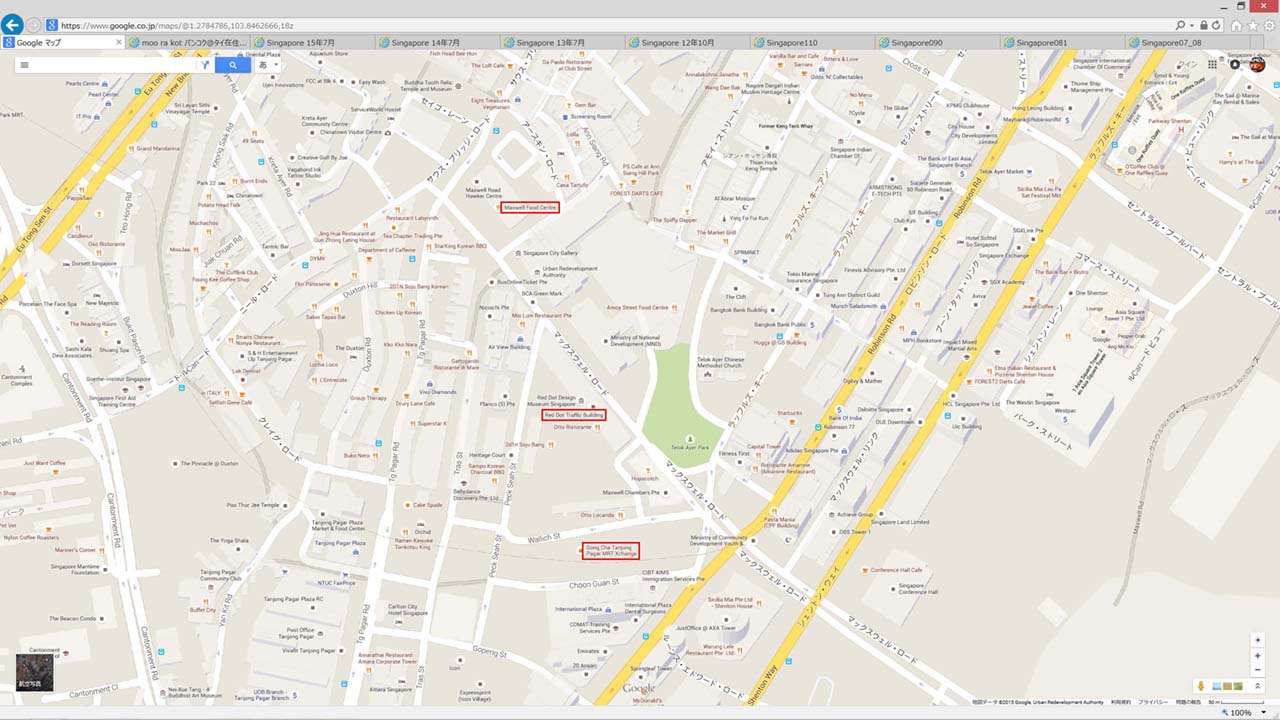Open the あ input method dropdown
The width and height of the screenshot is (1280, 720).
coord(268,65)
